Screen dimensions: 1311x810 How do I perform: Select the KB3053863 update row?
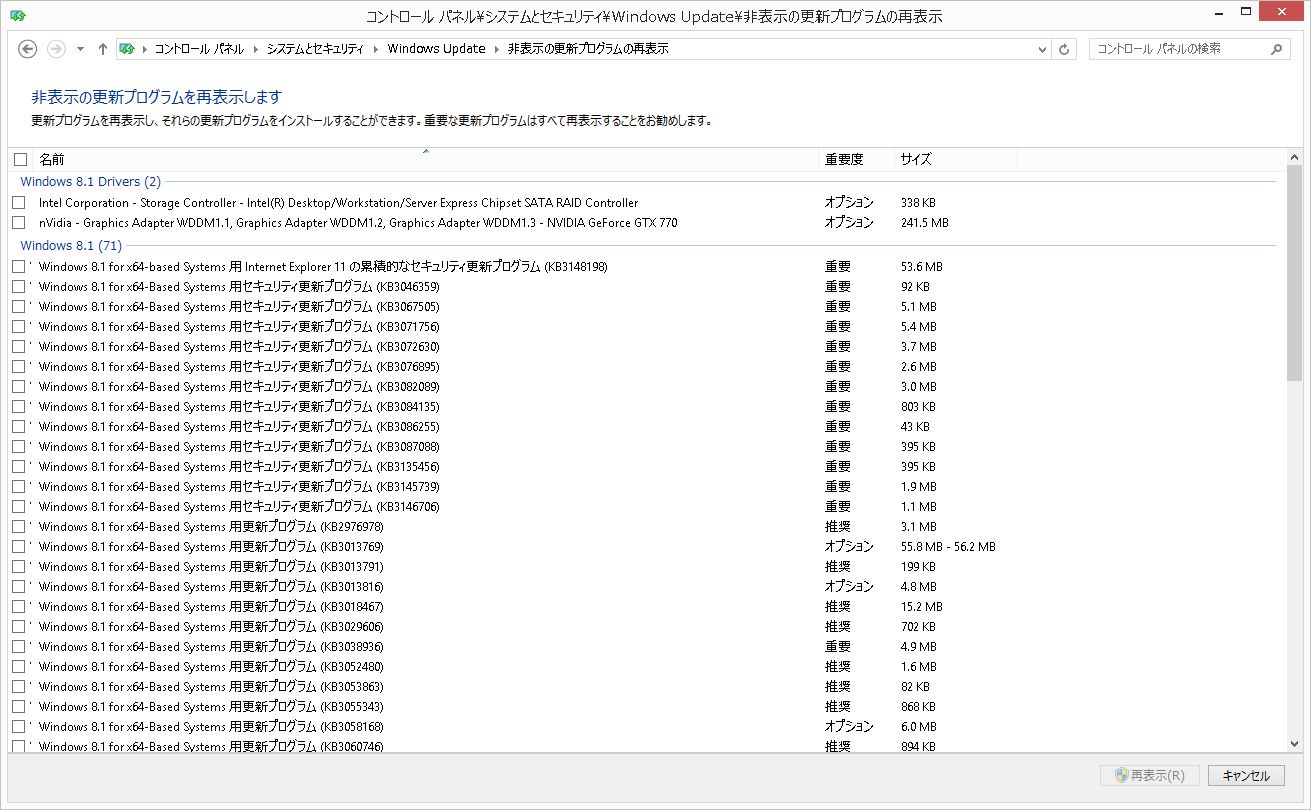click(x=644, y=687)
